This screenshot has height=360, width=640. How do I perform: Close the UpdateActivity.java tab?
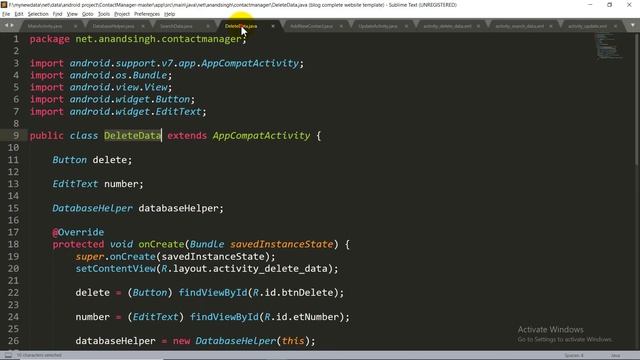pos(406,26)
